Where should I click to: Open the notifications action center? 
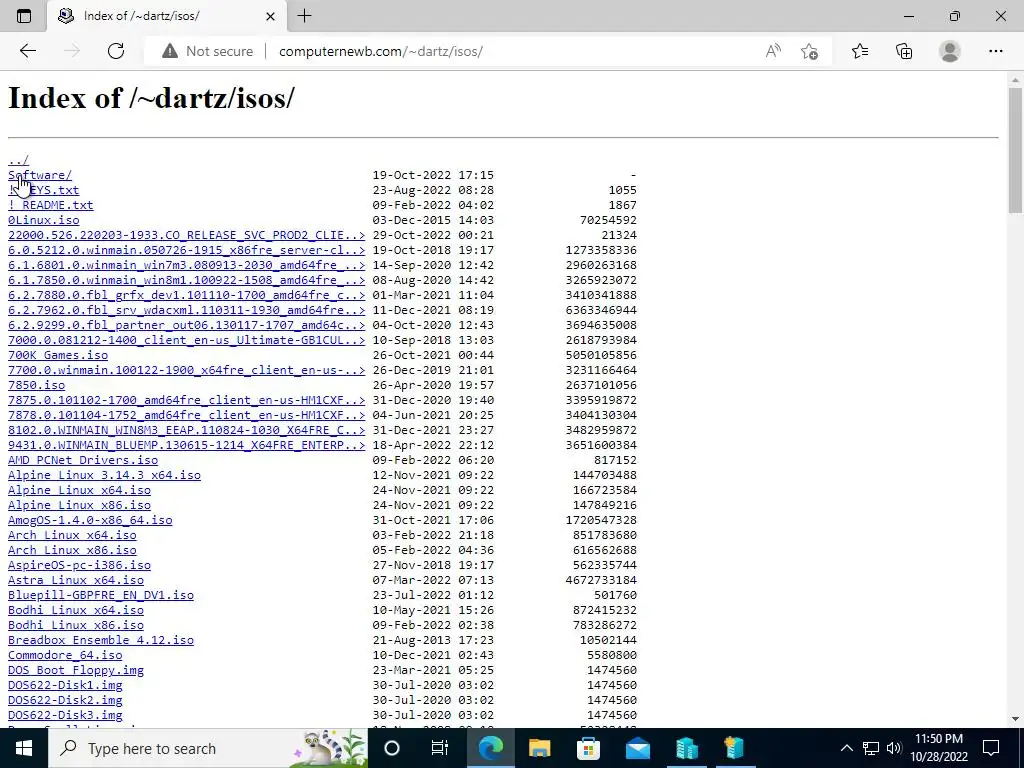point(991,748)
